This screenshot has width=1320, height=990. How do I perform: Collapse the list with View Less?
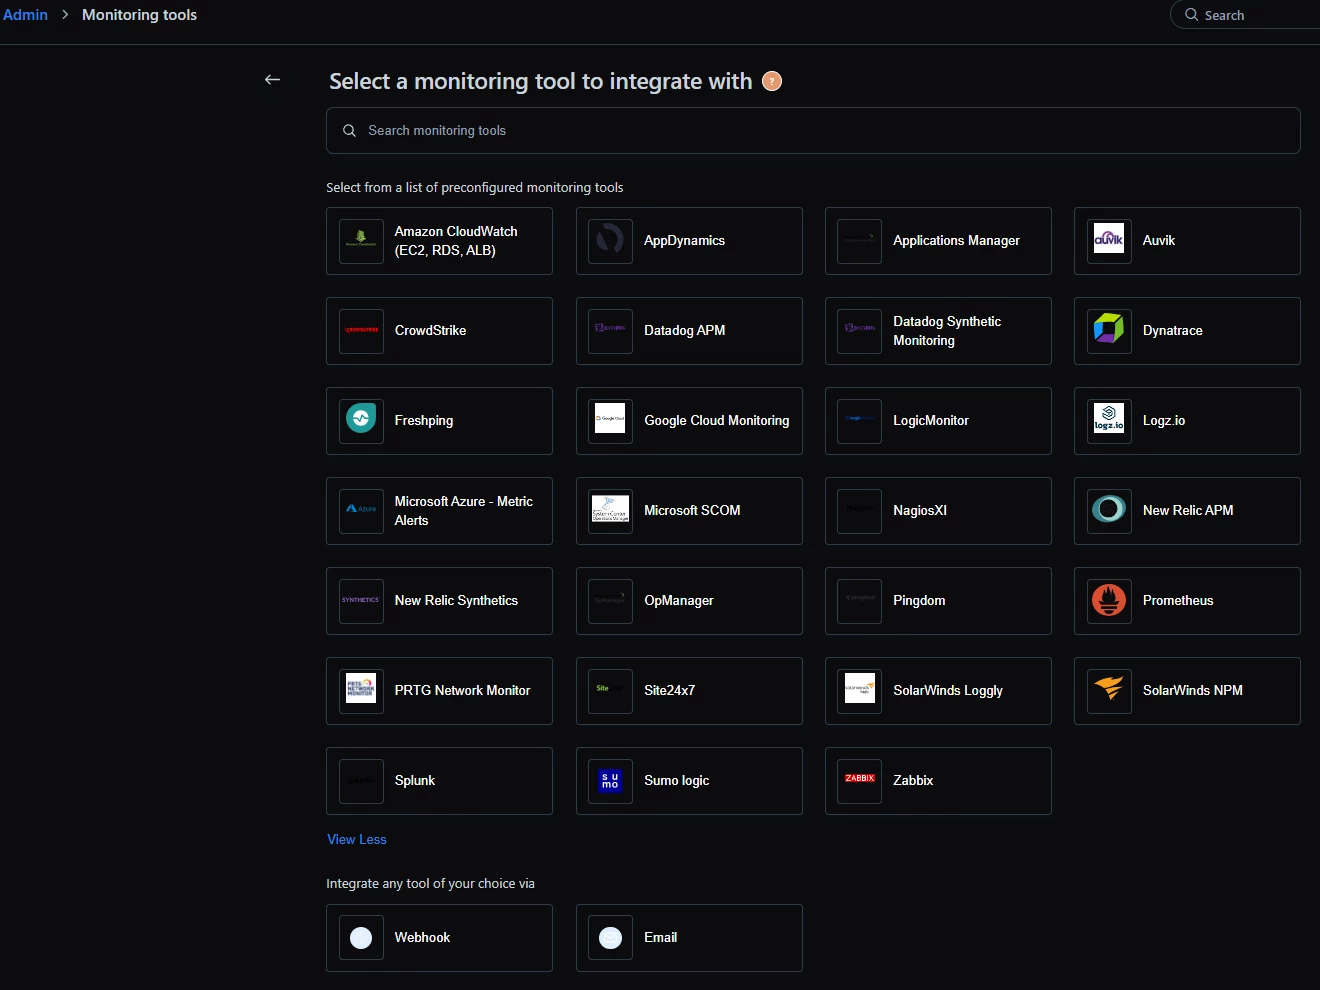pos(357,839)
